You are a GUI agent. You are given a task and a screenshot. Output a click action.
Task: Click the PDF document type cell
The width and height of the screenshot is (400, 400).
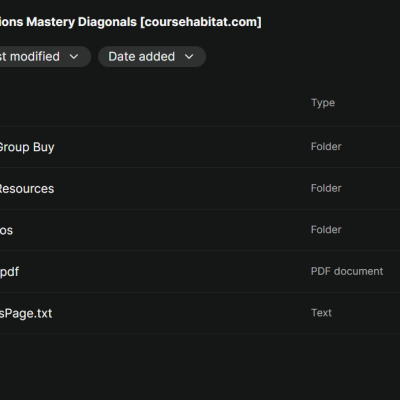click(347, 271)
